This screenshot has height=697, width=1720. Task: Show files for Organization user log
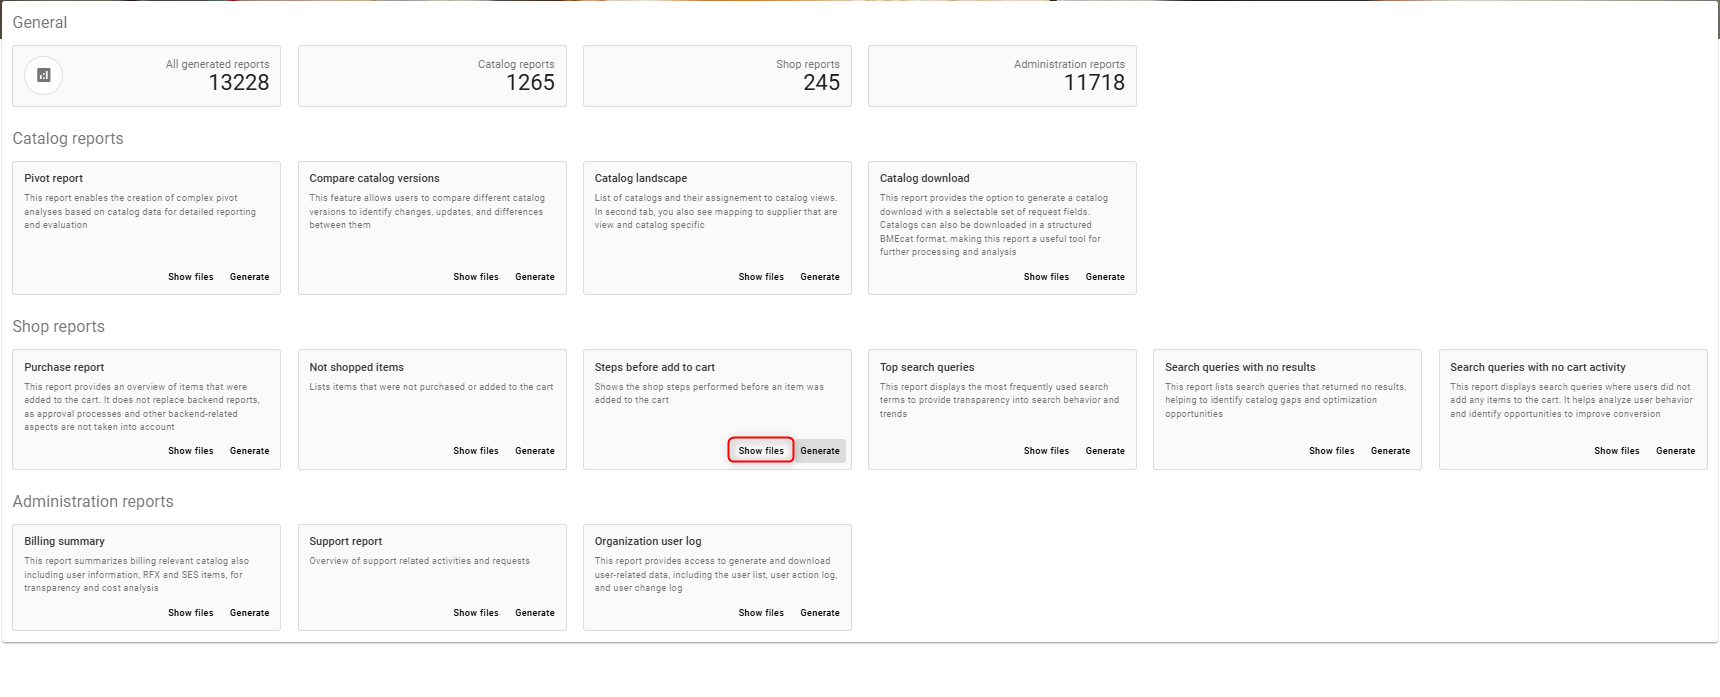tap(761, 613)
